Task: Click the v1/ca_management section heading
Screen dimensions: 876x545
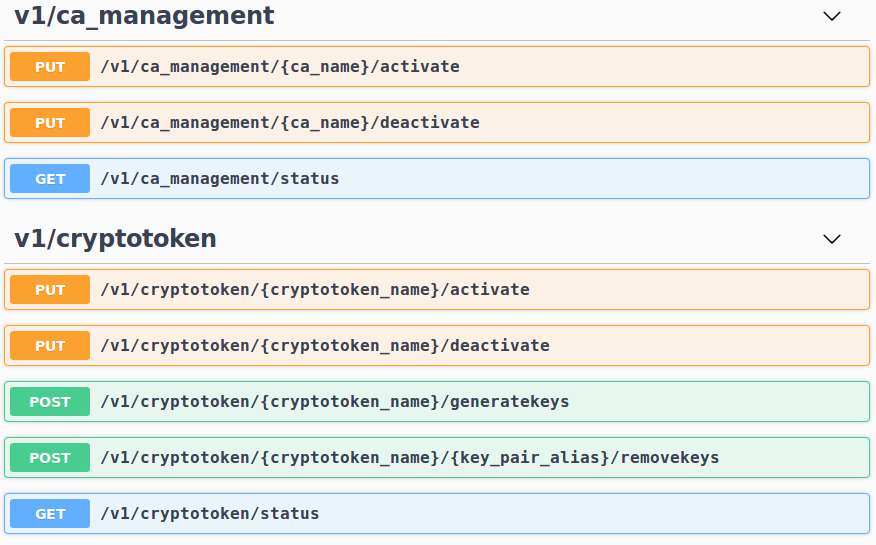Action: coord(144,16)
